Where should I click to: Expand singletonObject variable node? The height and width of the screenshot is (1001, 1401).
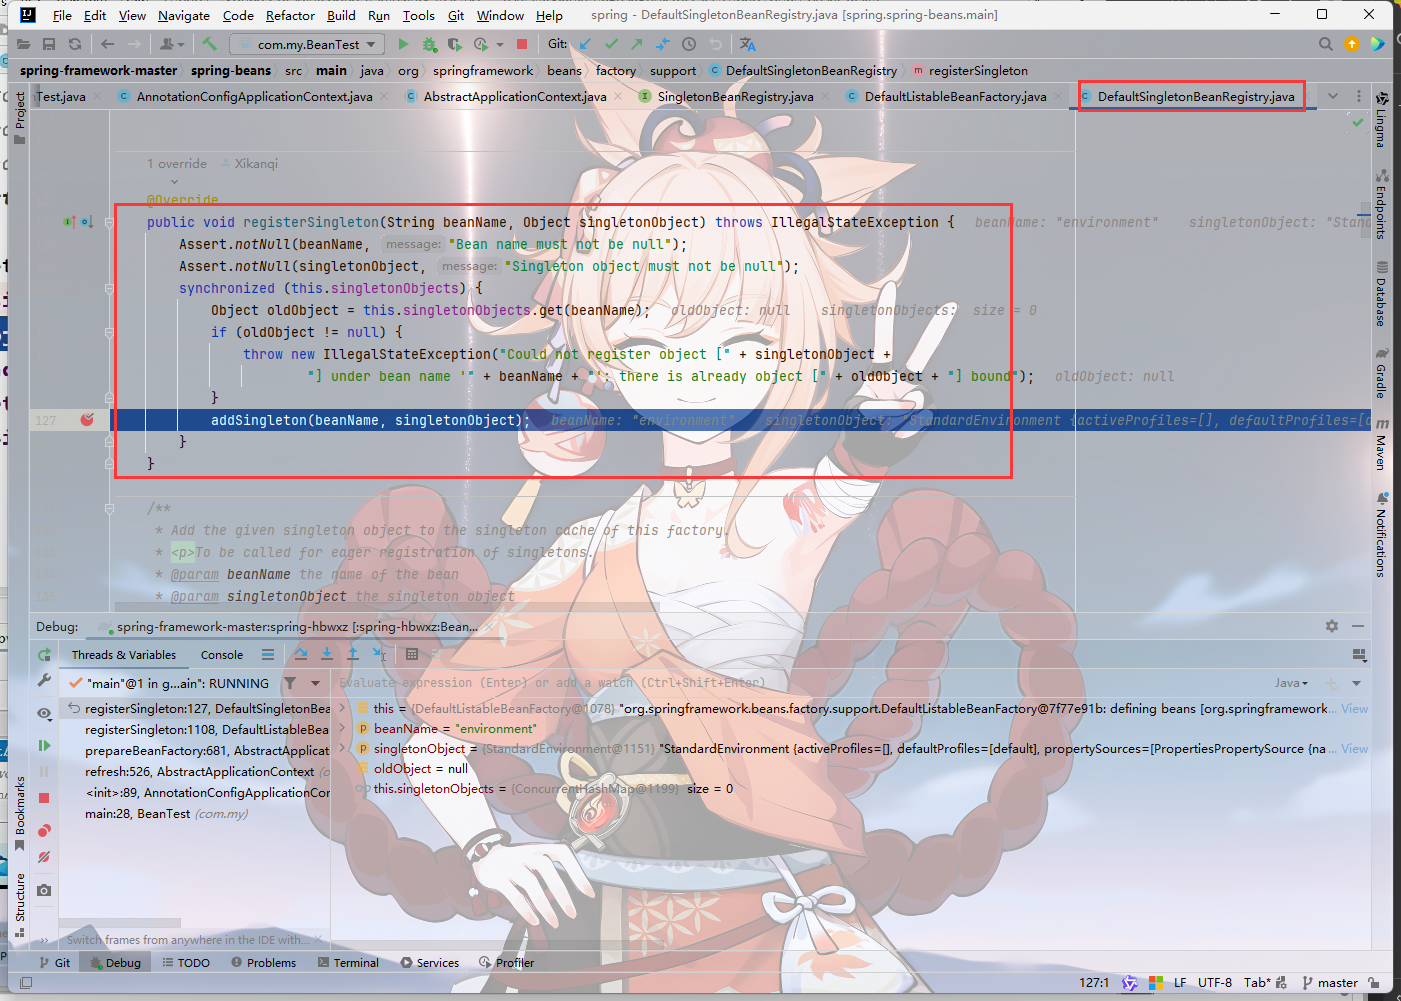[343, 748]
